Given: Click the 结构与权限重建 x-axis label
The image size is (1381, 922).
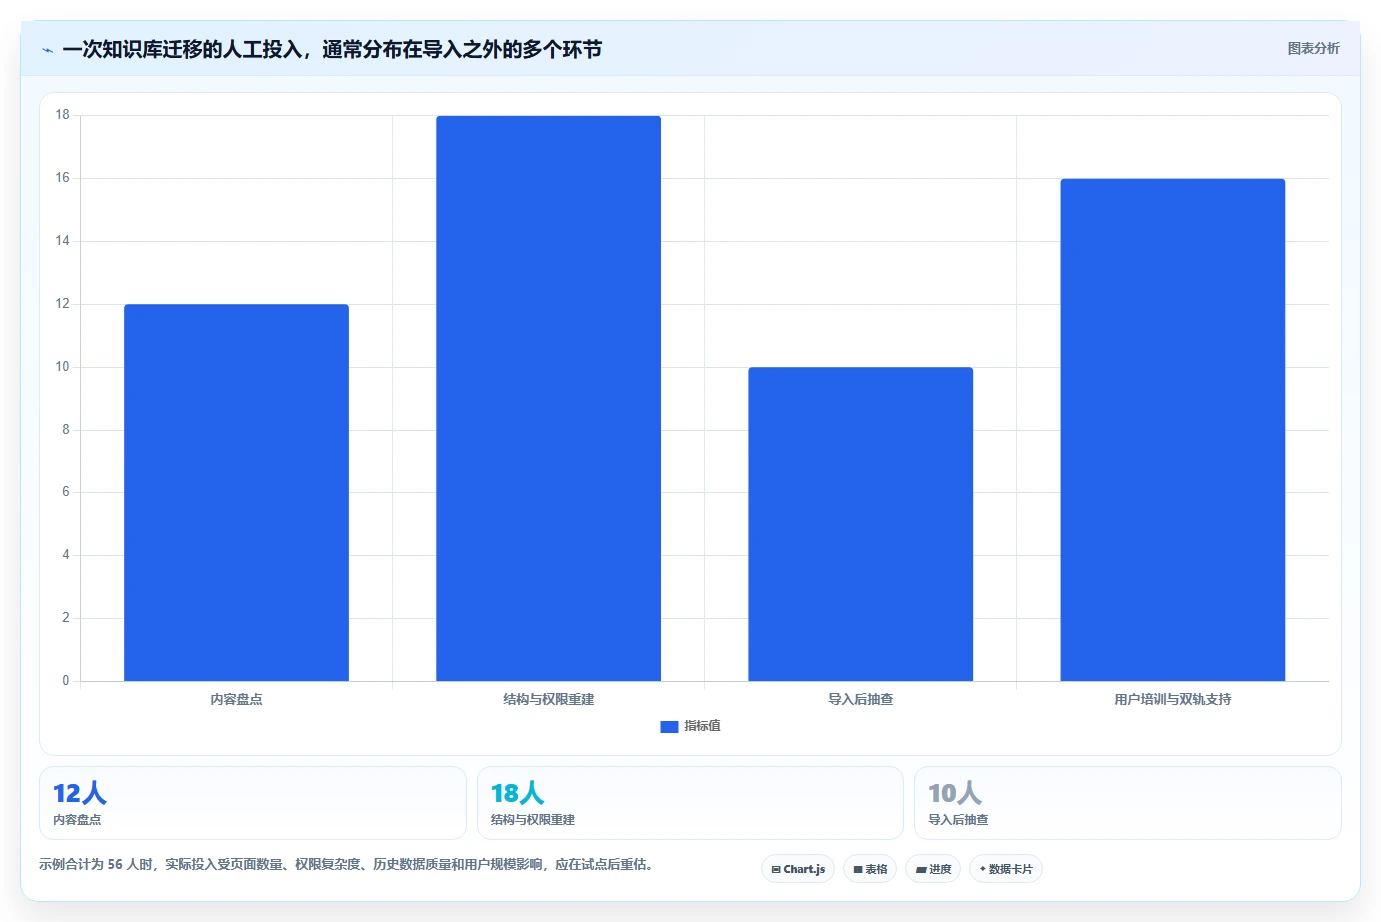Looking at the screenshot, I should point(548,699).
